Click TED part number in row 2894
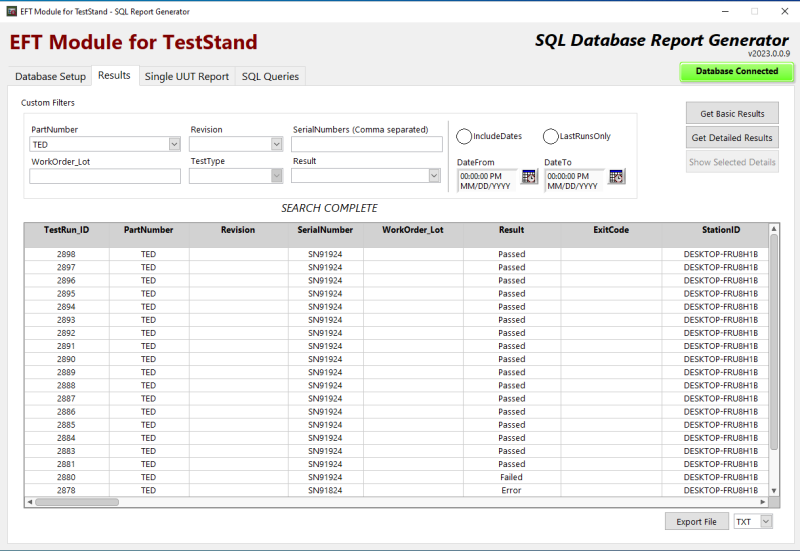Viewport: 800px width, 551px height. click(x=148, y=307)
